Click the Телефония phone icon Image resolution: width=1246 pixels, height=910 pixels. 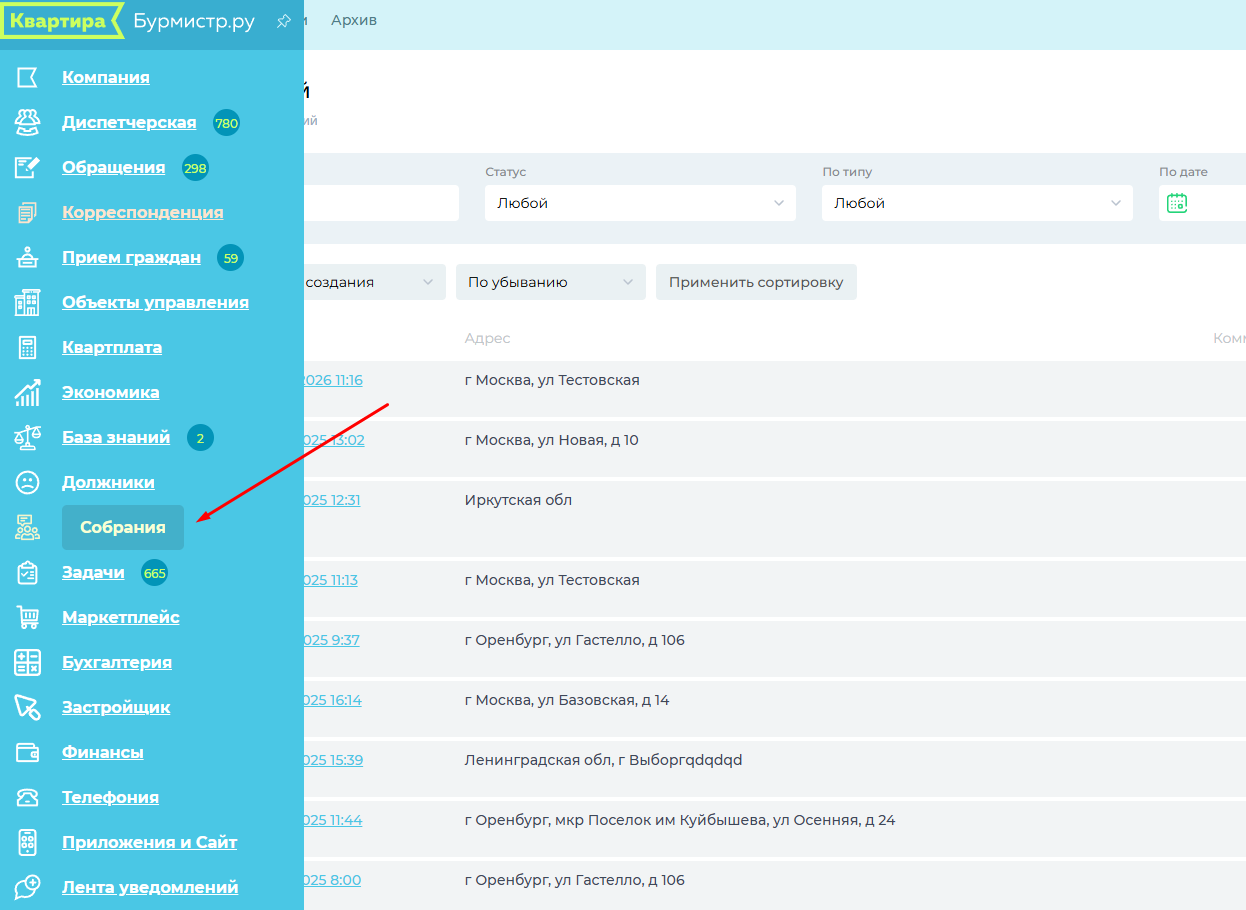point(27,798)
